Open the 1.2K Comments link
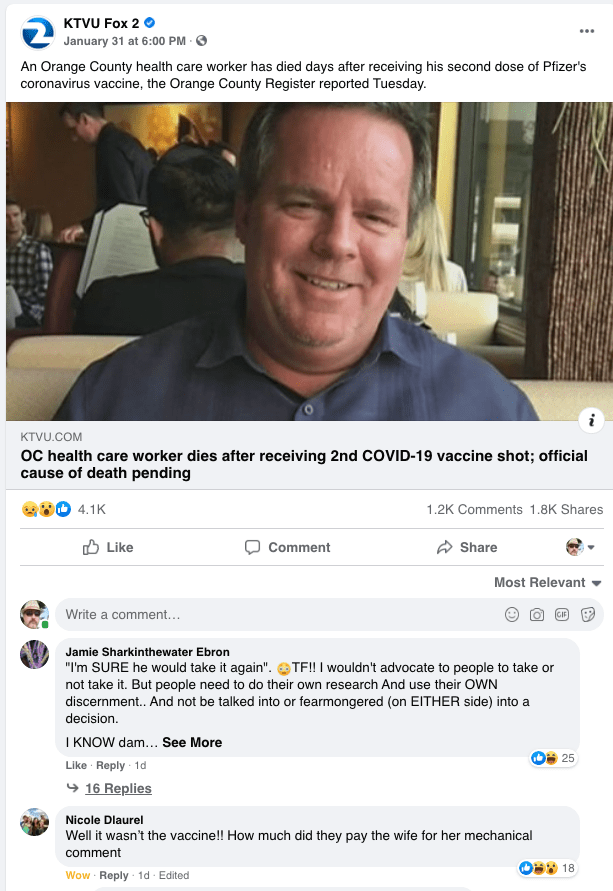Viewport: 613px width, 891px height. click(474, 509)
